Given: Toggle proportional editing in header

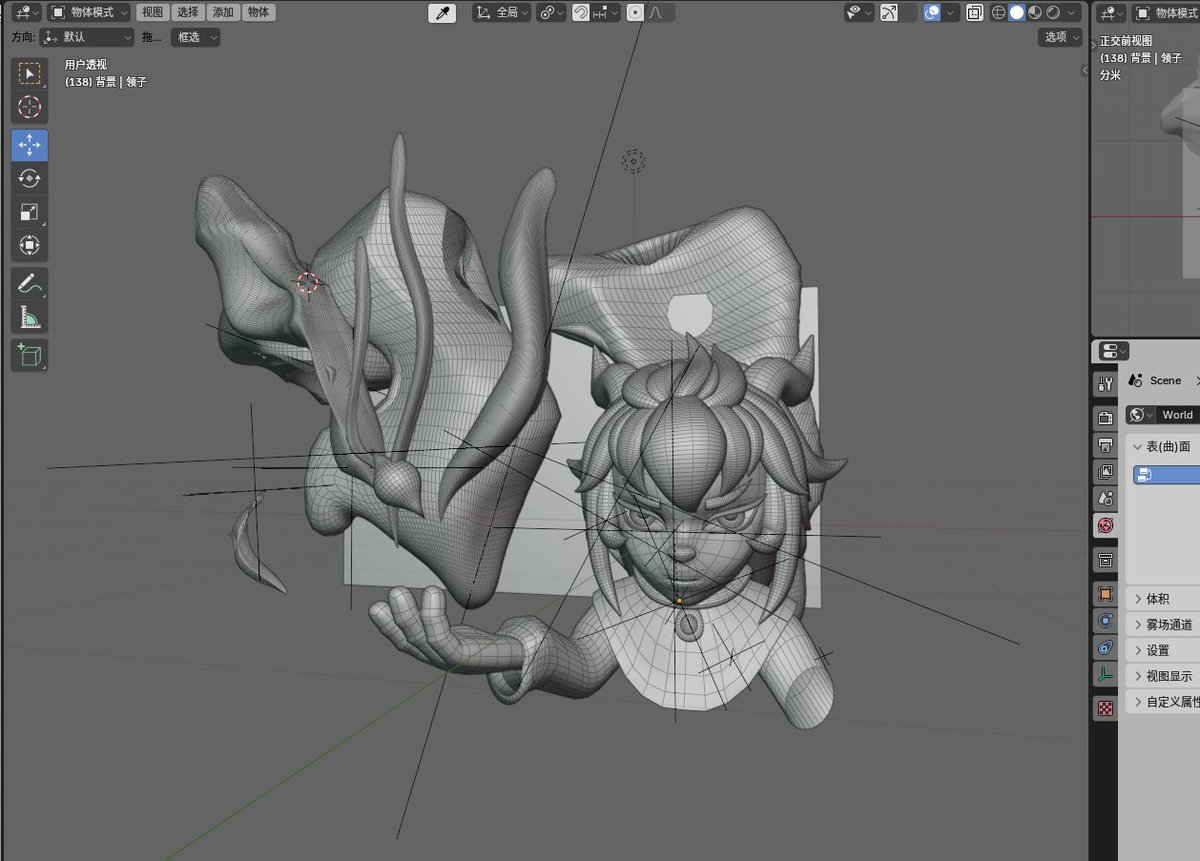Looking at the screenshot, I should point(635,13).
